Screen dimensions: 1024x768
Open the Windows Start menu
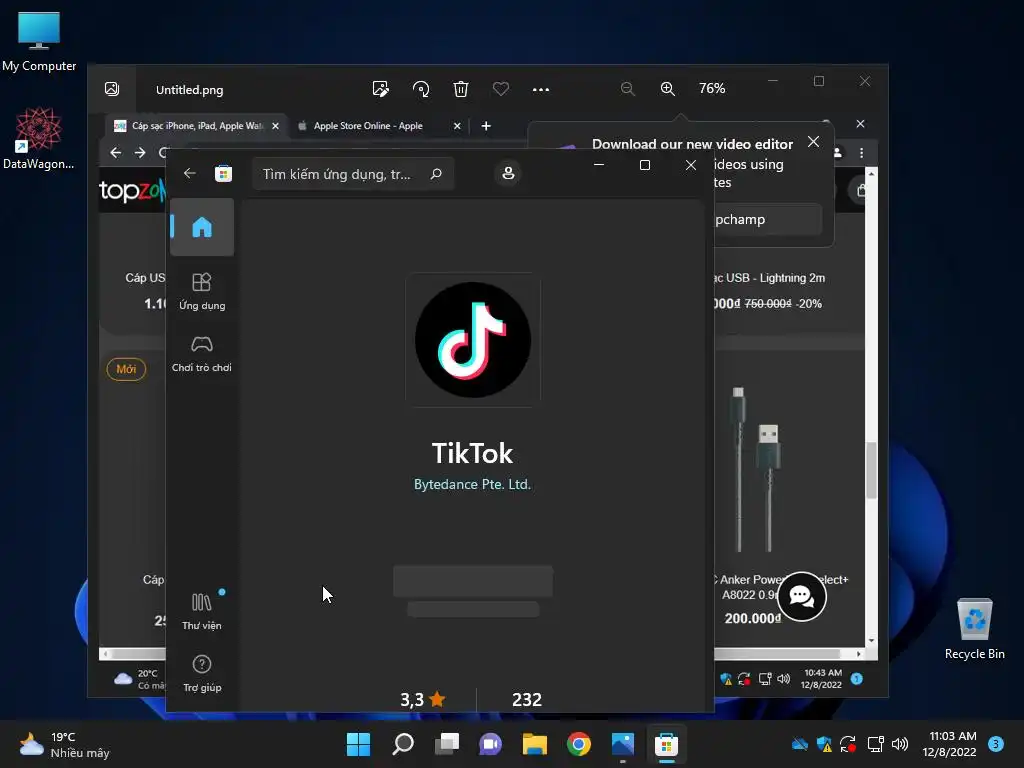pos(359,744)
